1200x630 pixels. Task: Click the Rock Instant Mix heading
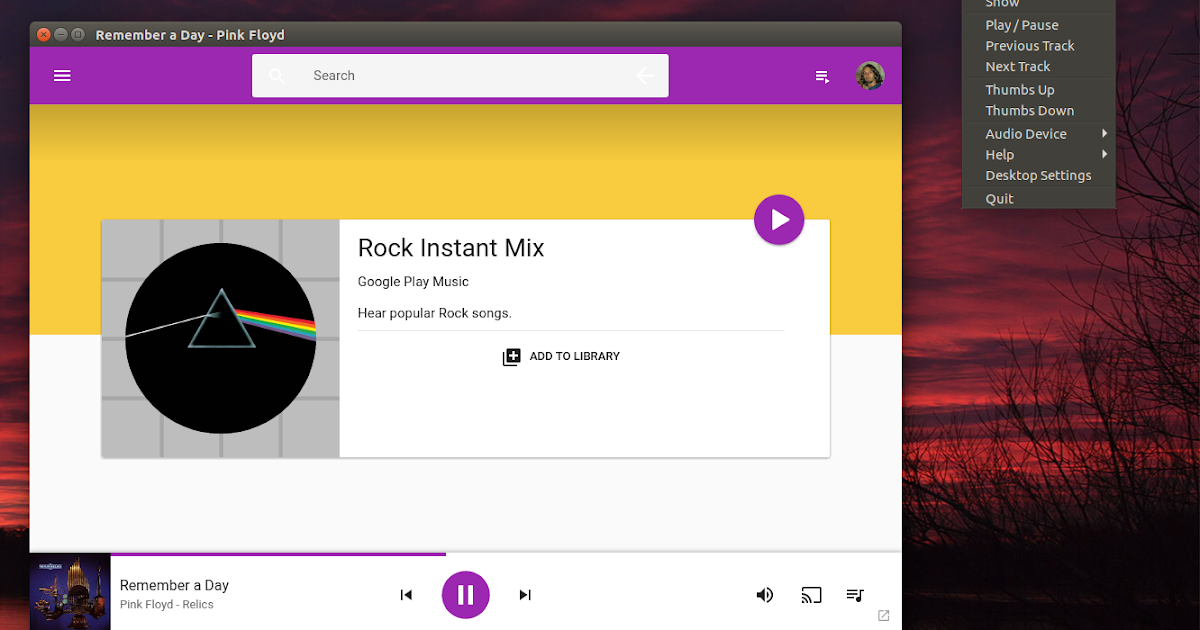(x=451, y=248)
